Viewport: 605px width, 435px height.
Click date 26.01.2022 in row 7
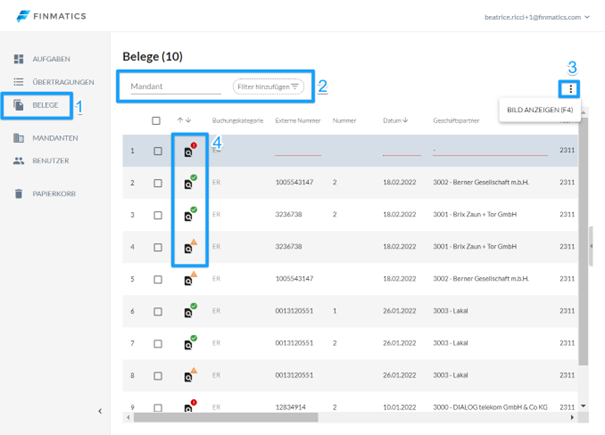(x=399, y=343)
